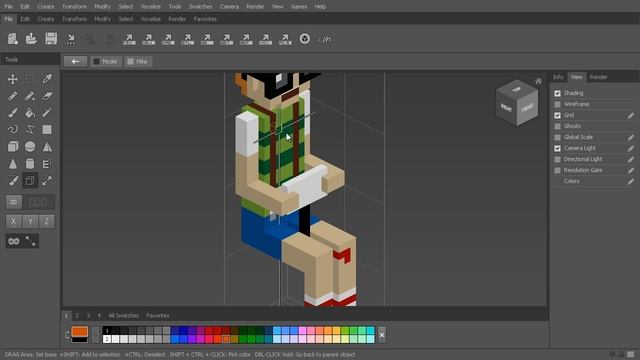Toggle the Z axis mirror button
This screenshot has width=640, height=360.
[47, 221]
